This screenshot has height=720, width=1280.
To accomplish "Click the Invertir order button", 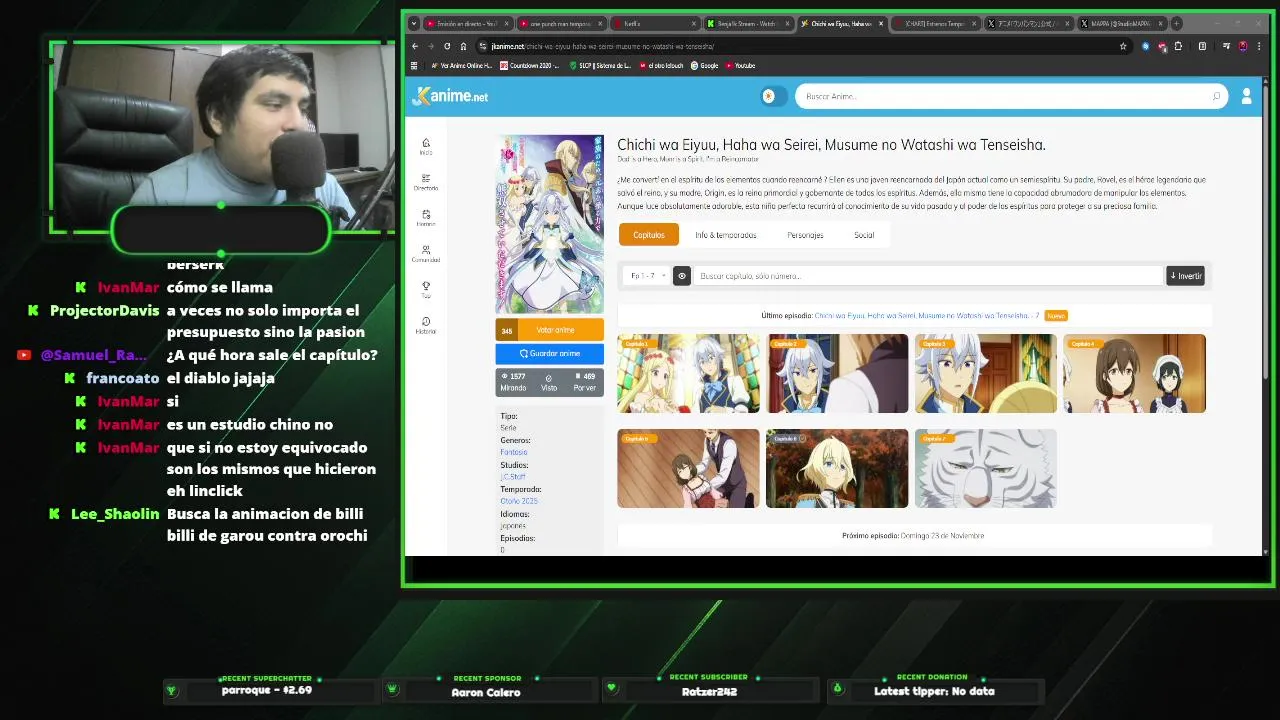I will 1185,276.
